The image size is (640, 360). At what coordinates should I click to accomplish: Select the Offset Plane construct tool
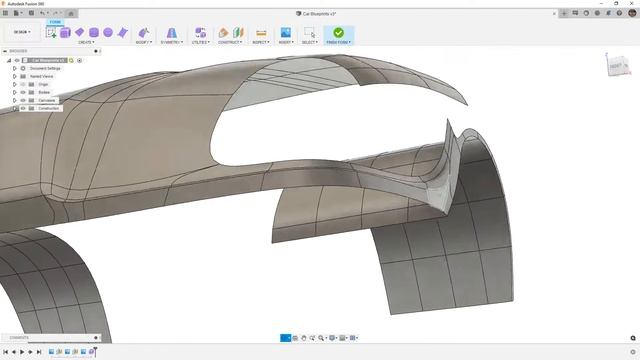(223, 33)
